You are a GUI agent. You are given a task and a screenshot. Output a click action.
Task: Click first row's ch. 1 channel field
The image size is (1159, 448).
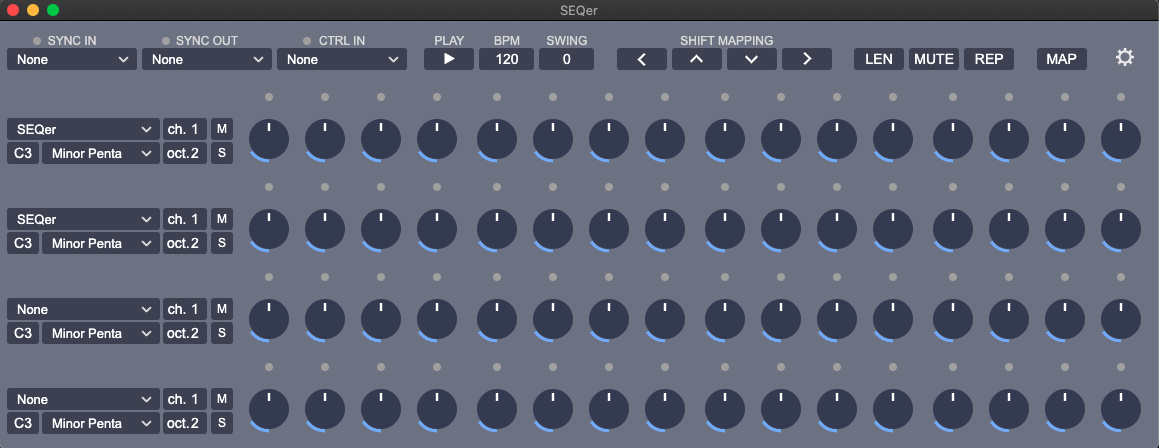pos(185,129)
